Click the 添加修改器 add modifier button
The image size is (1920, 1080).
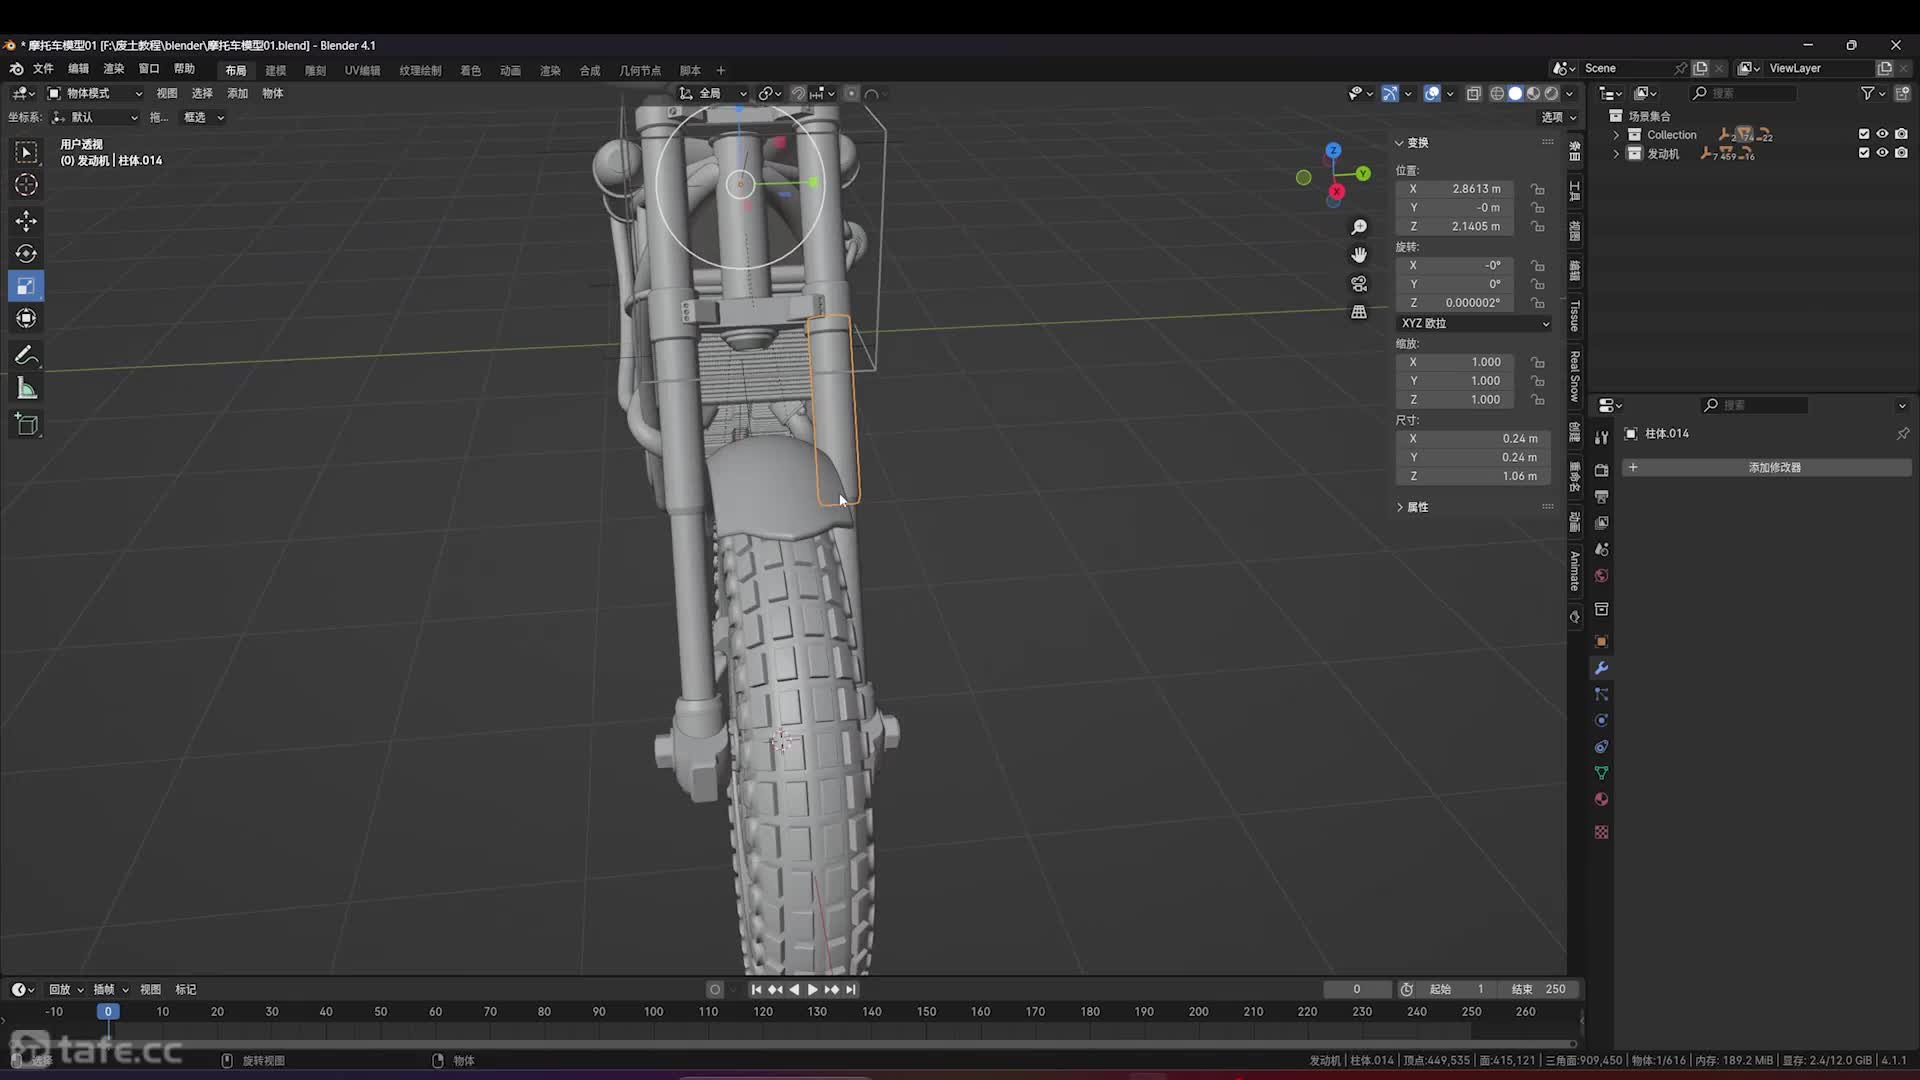coord(1766,468)
